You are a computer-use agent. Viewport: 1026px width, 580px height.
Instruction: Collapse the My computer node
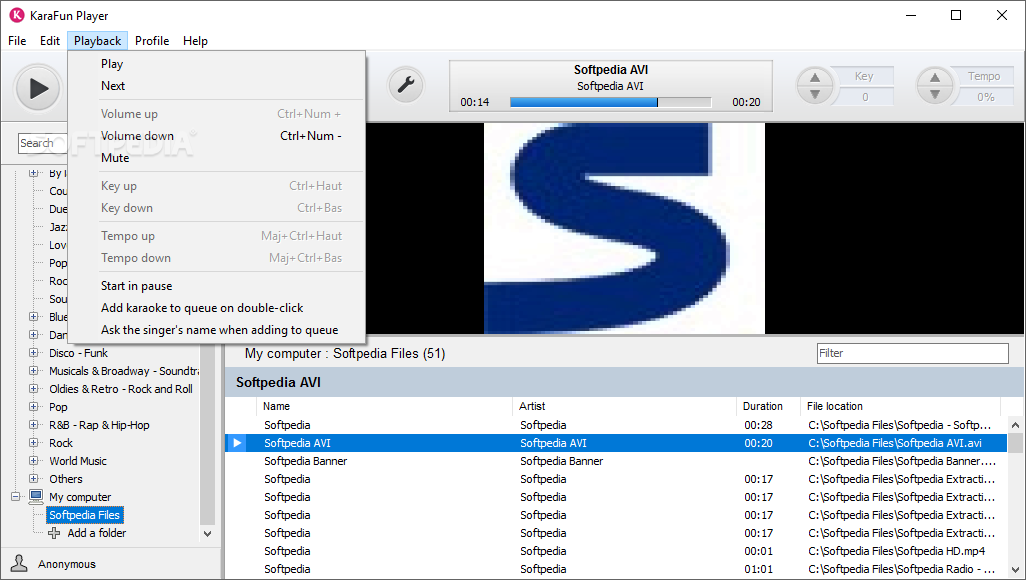point(16,497)
